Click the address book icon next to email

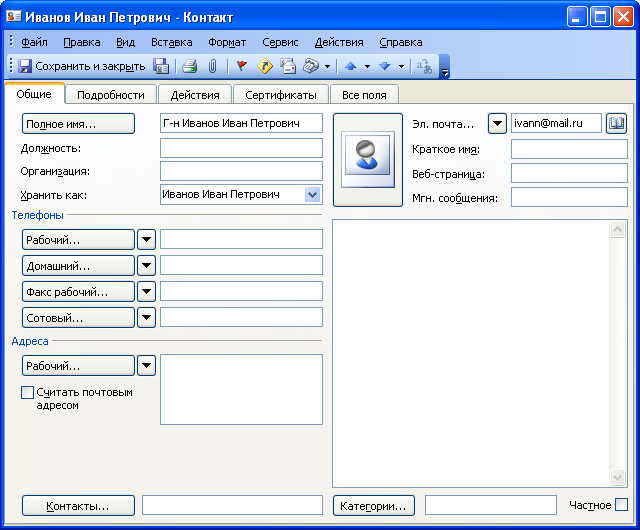(616, 123)
